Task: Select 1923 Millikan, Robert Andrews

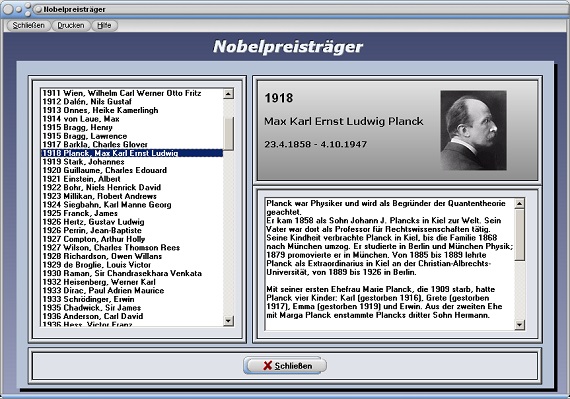Action: pos(132,196)
